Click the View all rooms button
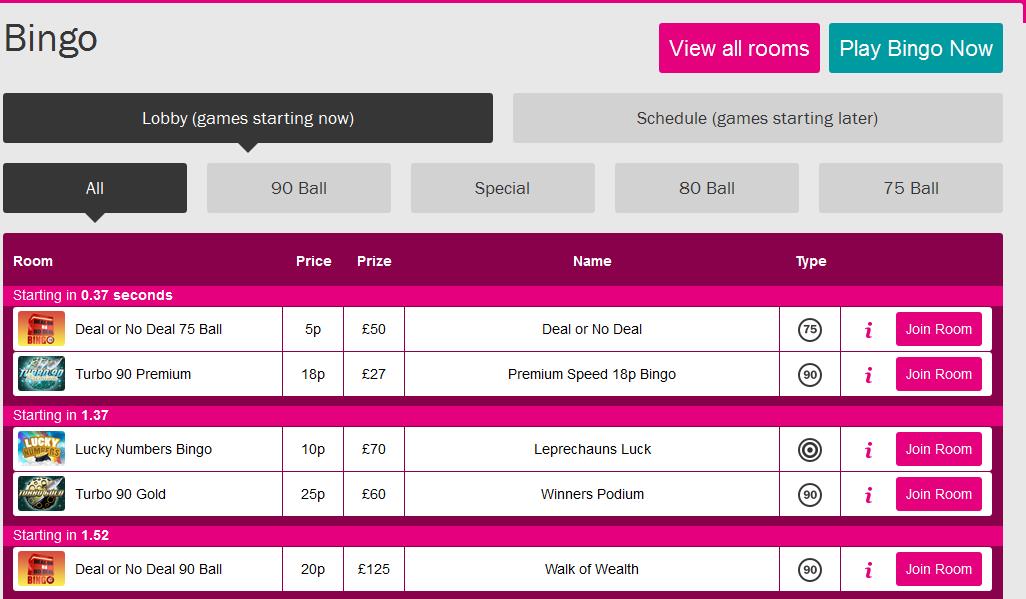Viewport: 1026px width, 599px height. [x=739, y=48]
